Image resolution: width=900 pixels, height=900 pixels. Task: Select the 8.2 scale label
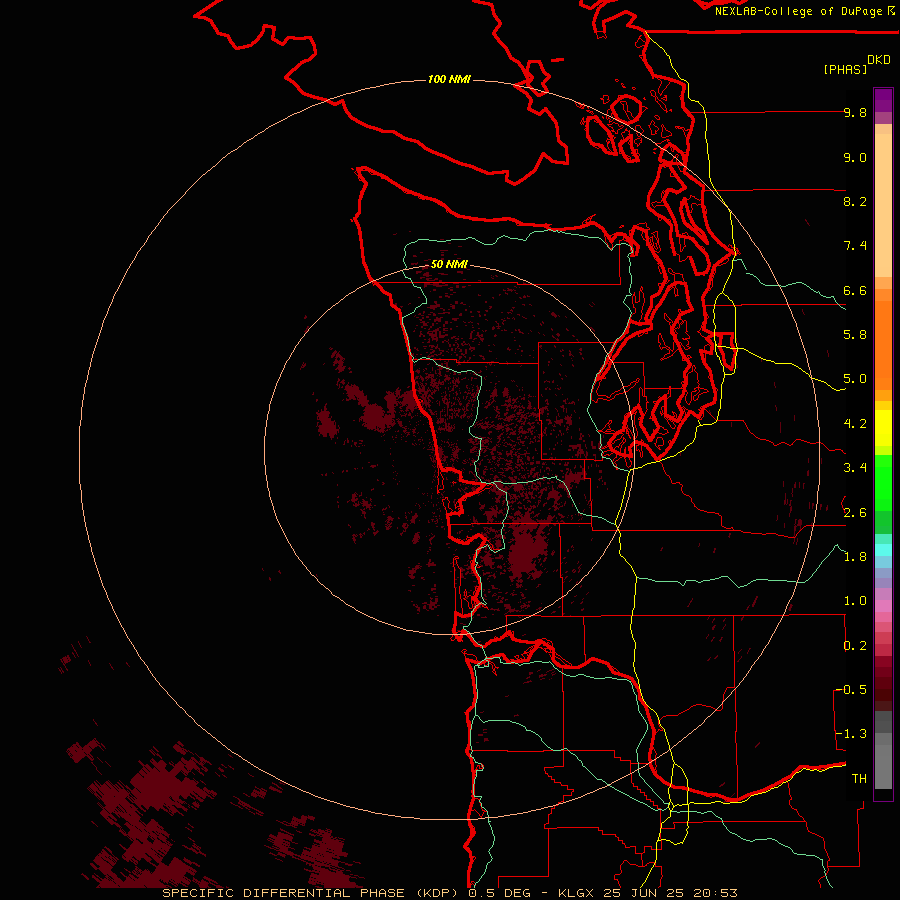tap(855, 201)
